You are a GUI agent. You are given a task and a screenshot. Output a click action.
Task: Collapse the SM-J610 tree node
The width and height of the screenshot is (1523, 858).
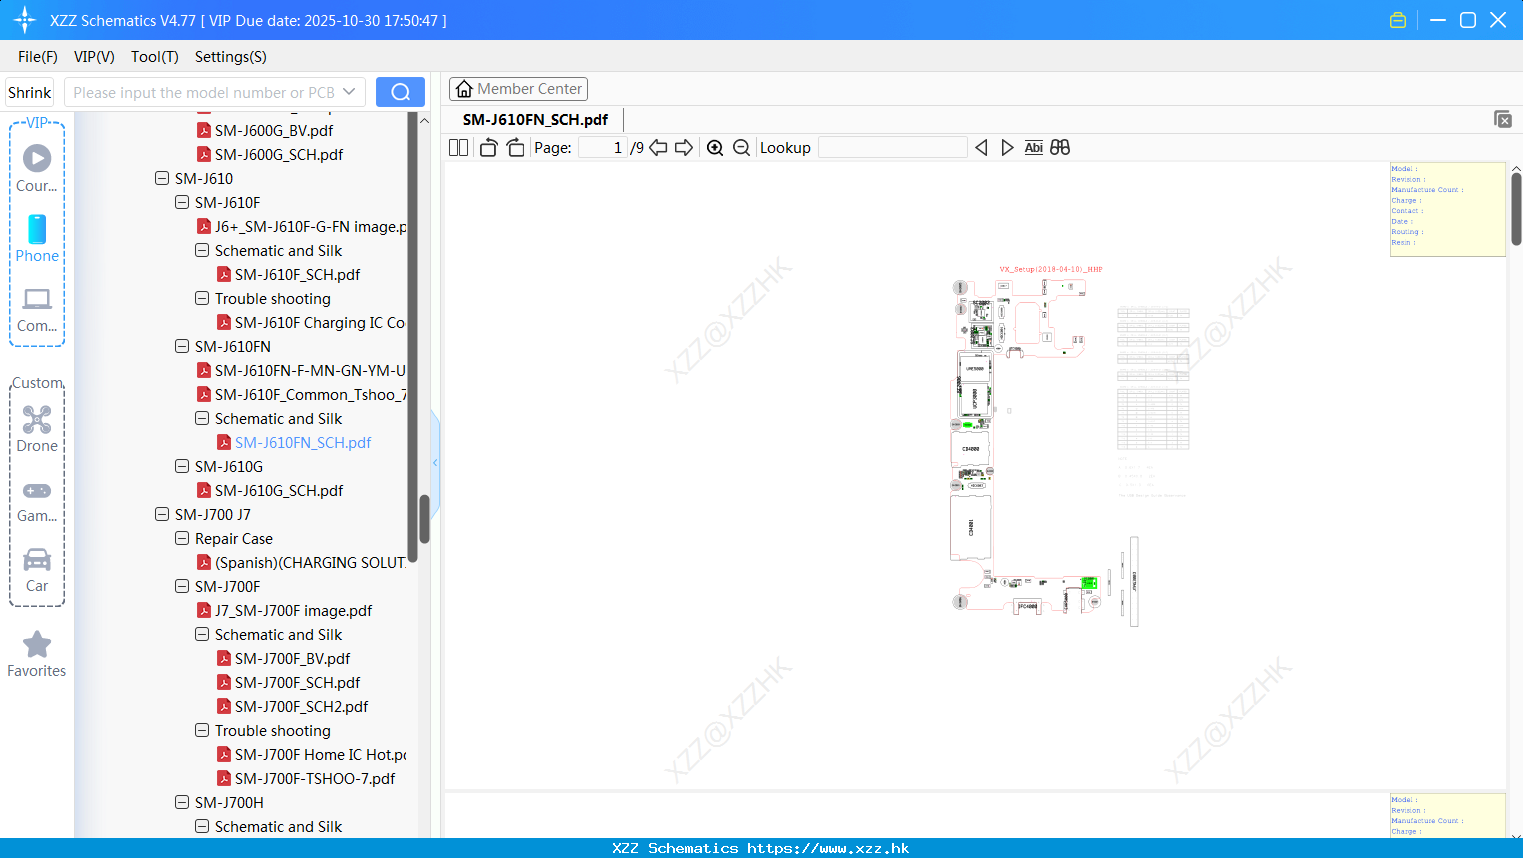pos(162,178)
